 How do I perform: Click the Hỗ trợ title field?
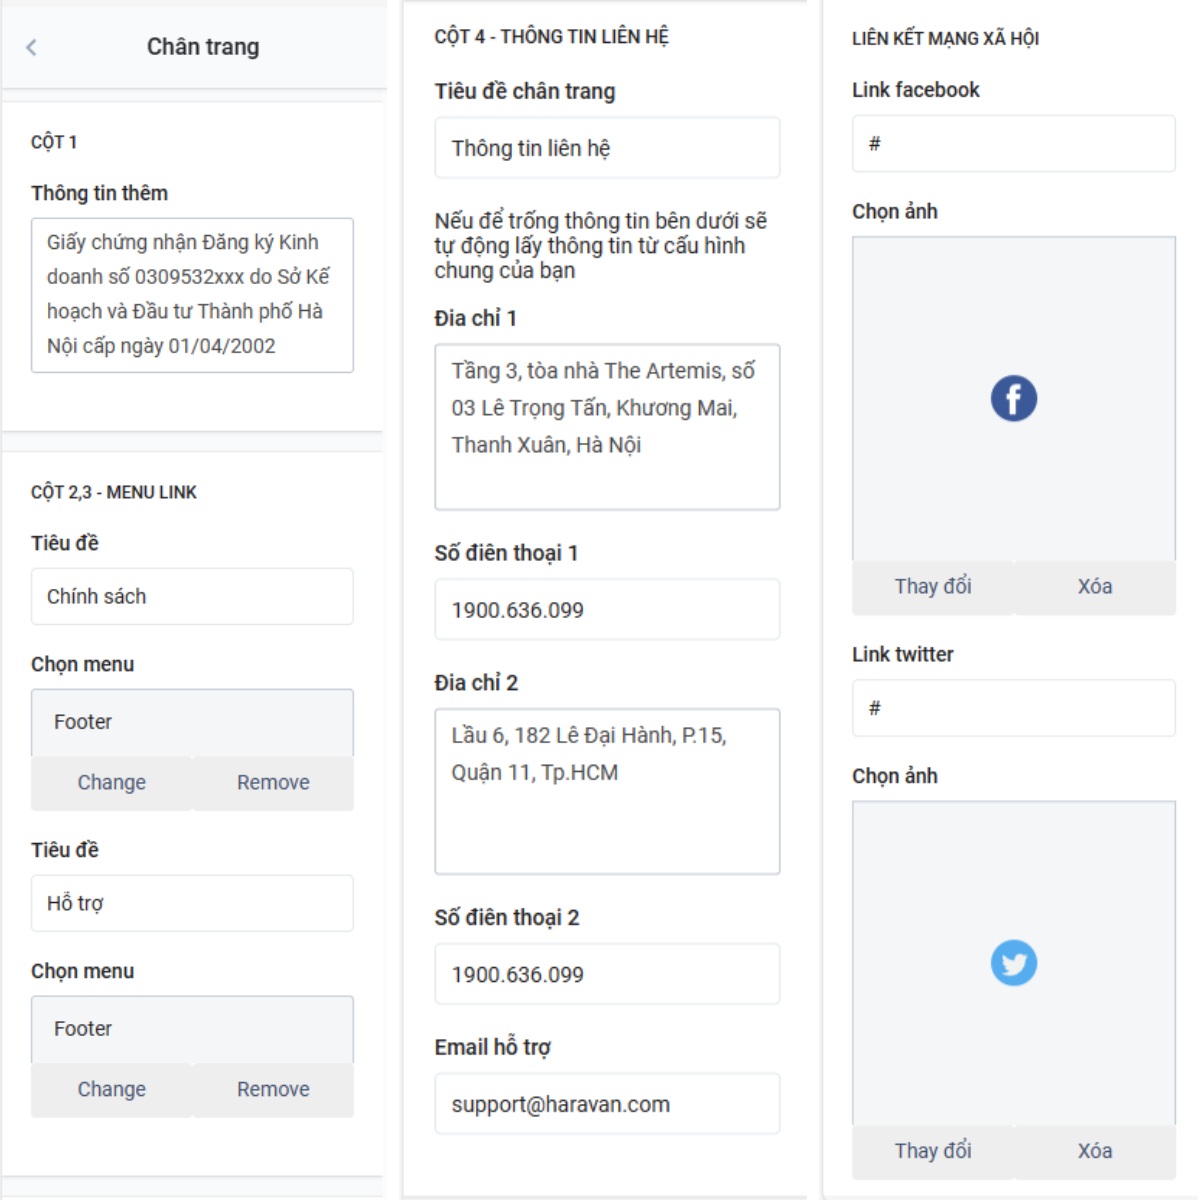pyautogui.click(x=192, y=903)
